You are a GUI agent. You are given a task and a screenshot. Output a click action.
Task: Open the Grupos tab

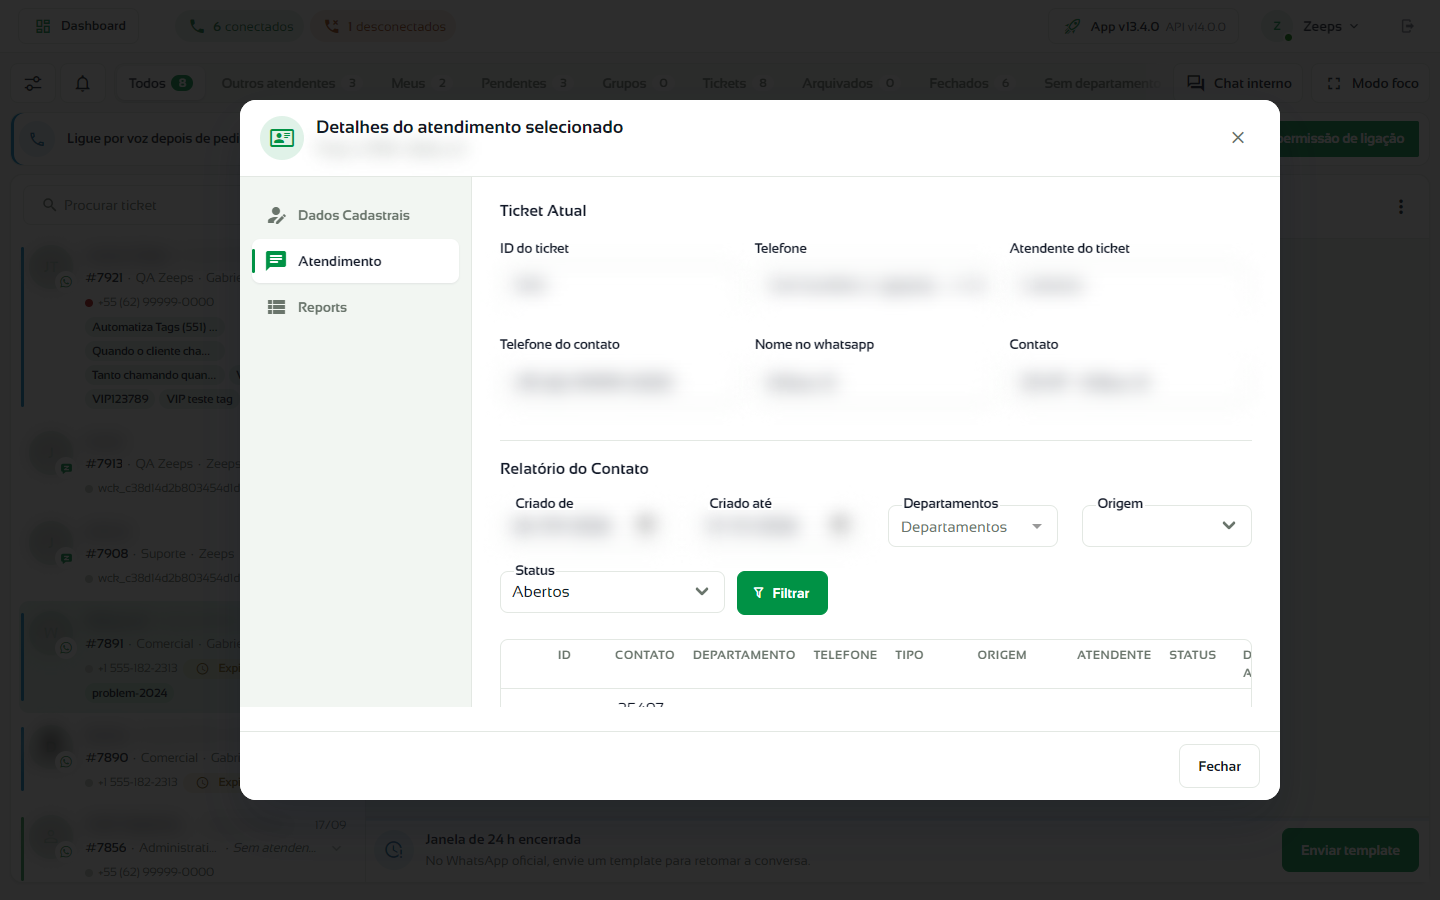(635, 83)
